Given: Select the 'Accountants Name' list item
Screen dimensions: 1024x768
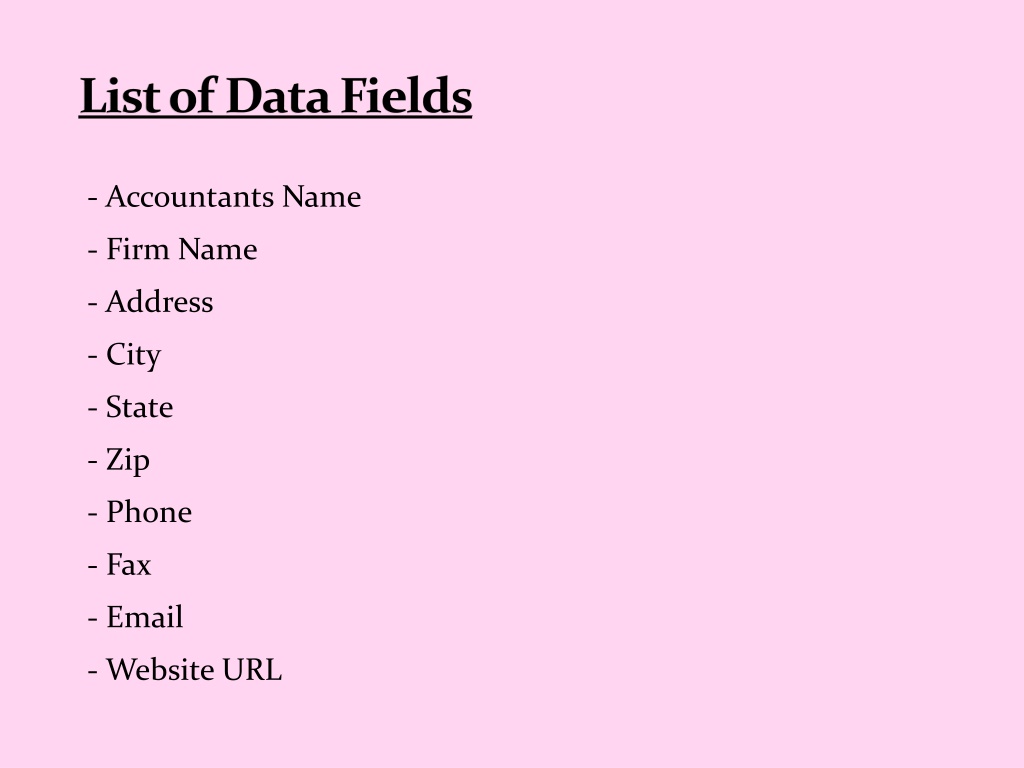Looking at the screenshot, I should point(224,197).
